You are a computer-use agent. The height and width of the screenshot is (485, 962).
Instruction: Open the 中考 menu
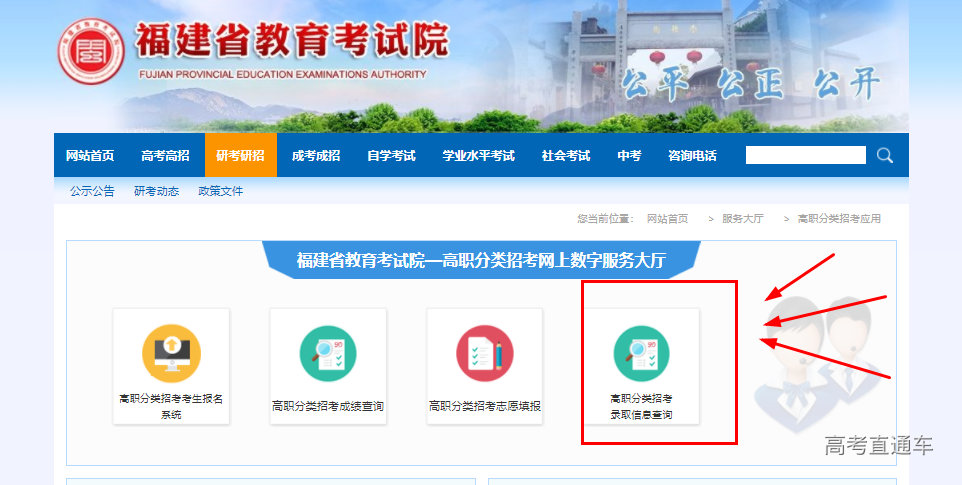click(629, 156)
